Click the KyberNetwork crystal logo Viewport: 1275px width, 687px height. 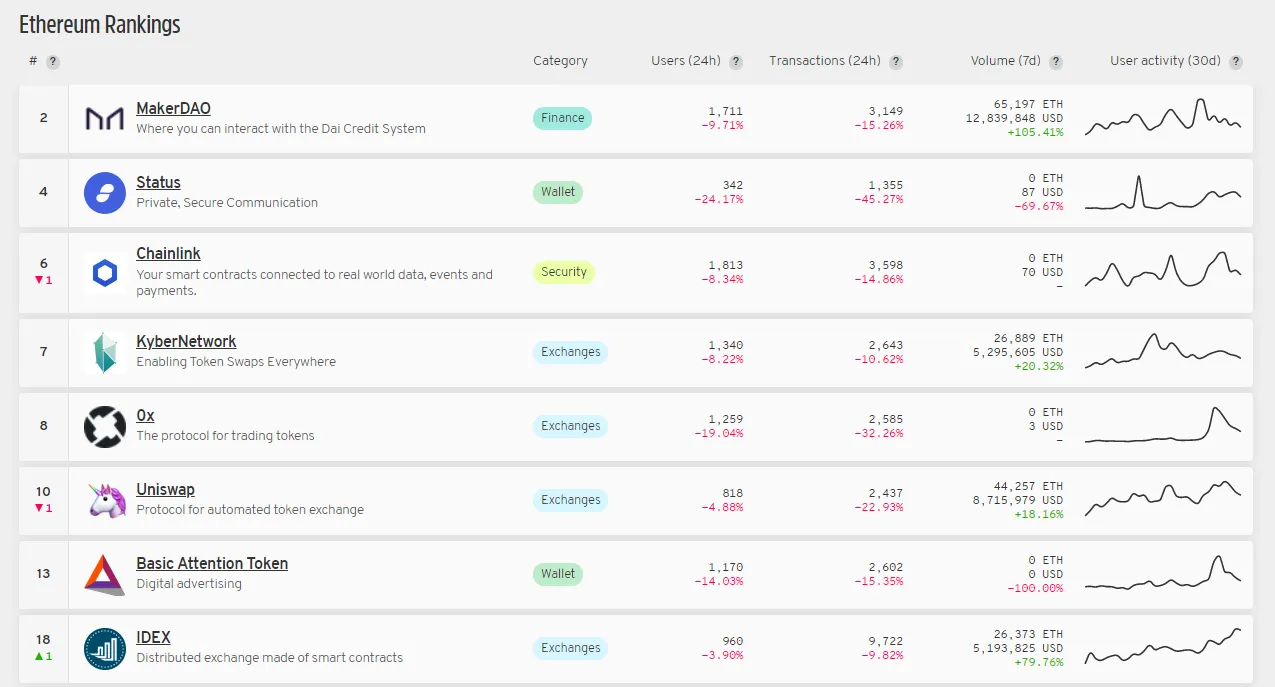click(x=105, y=353)
